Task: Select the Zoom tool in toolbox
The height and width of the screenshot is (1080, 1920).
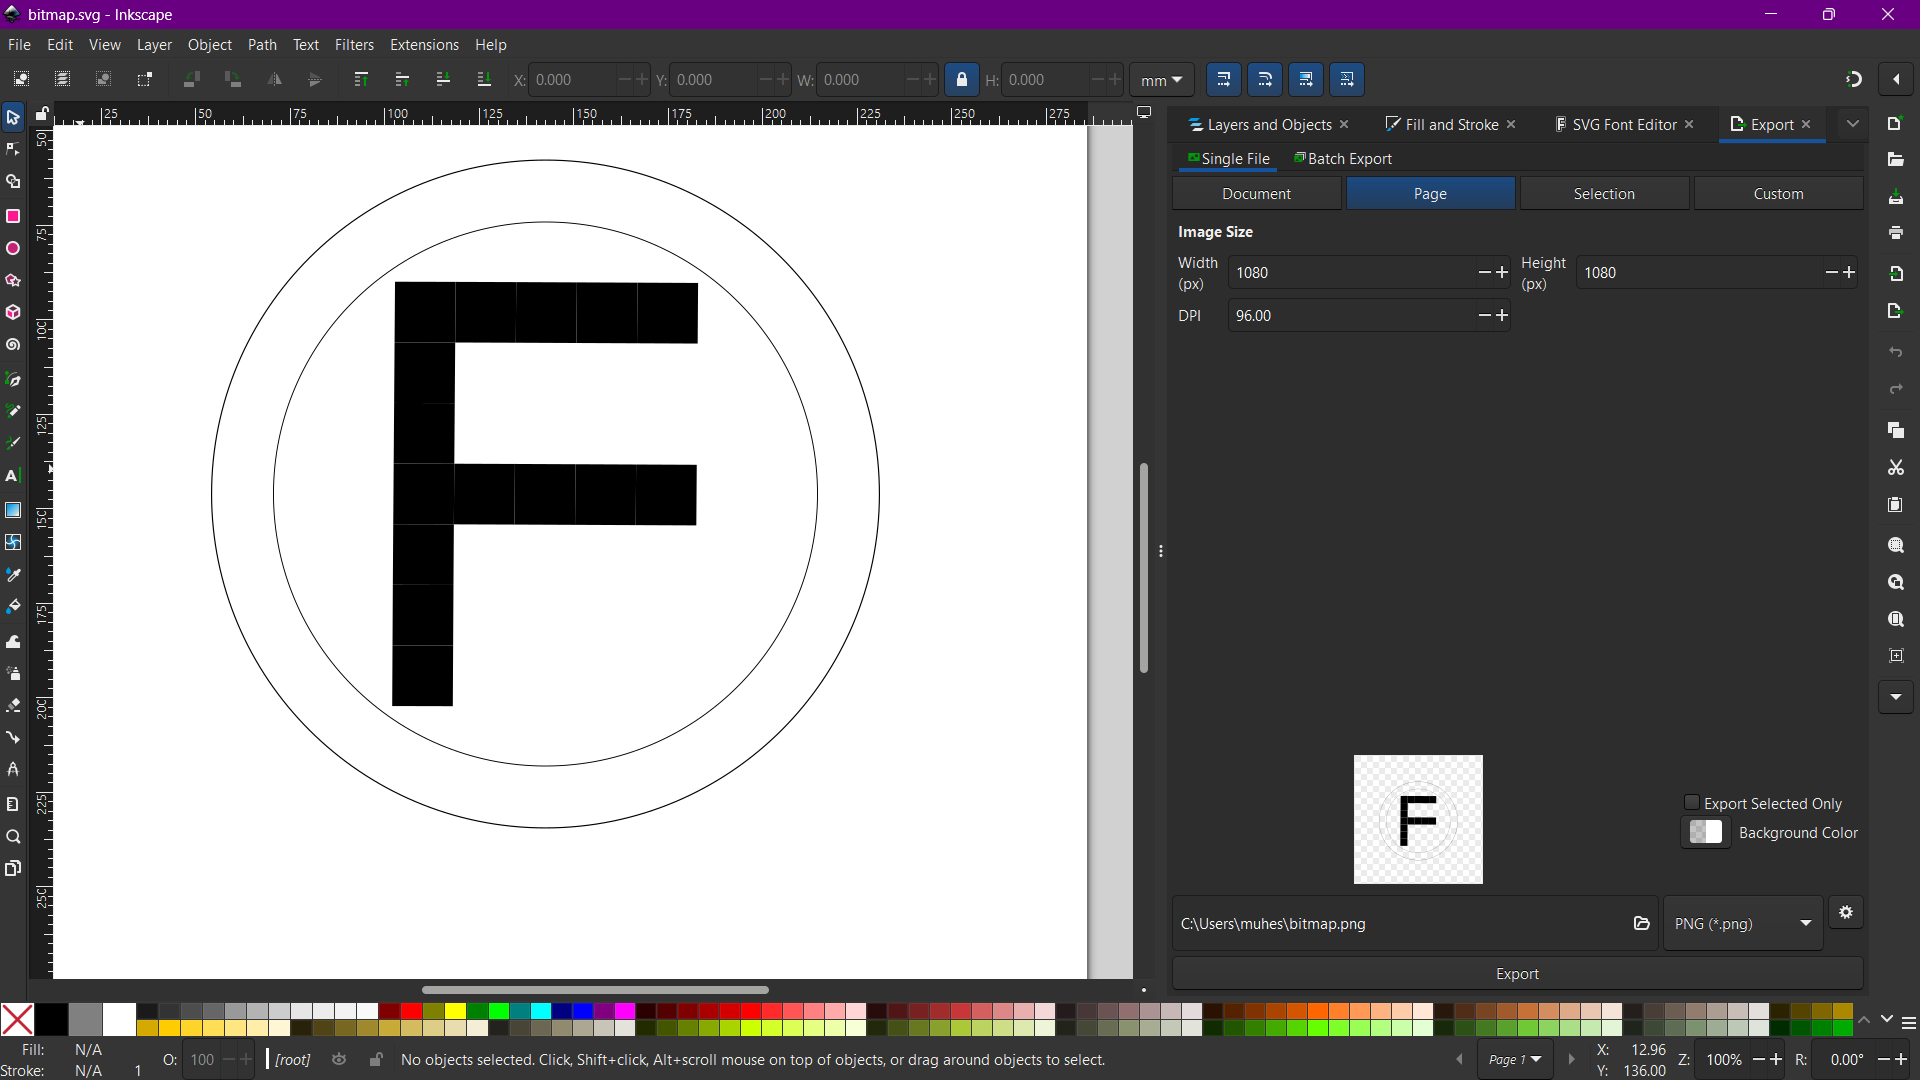Action: pyautogui.click(x=13, y=837)
